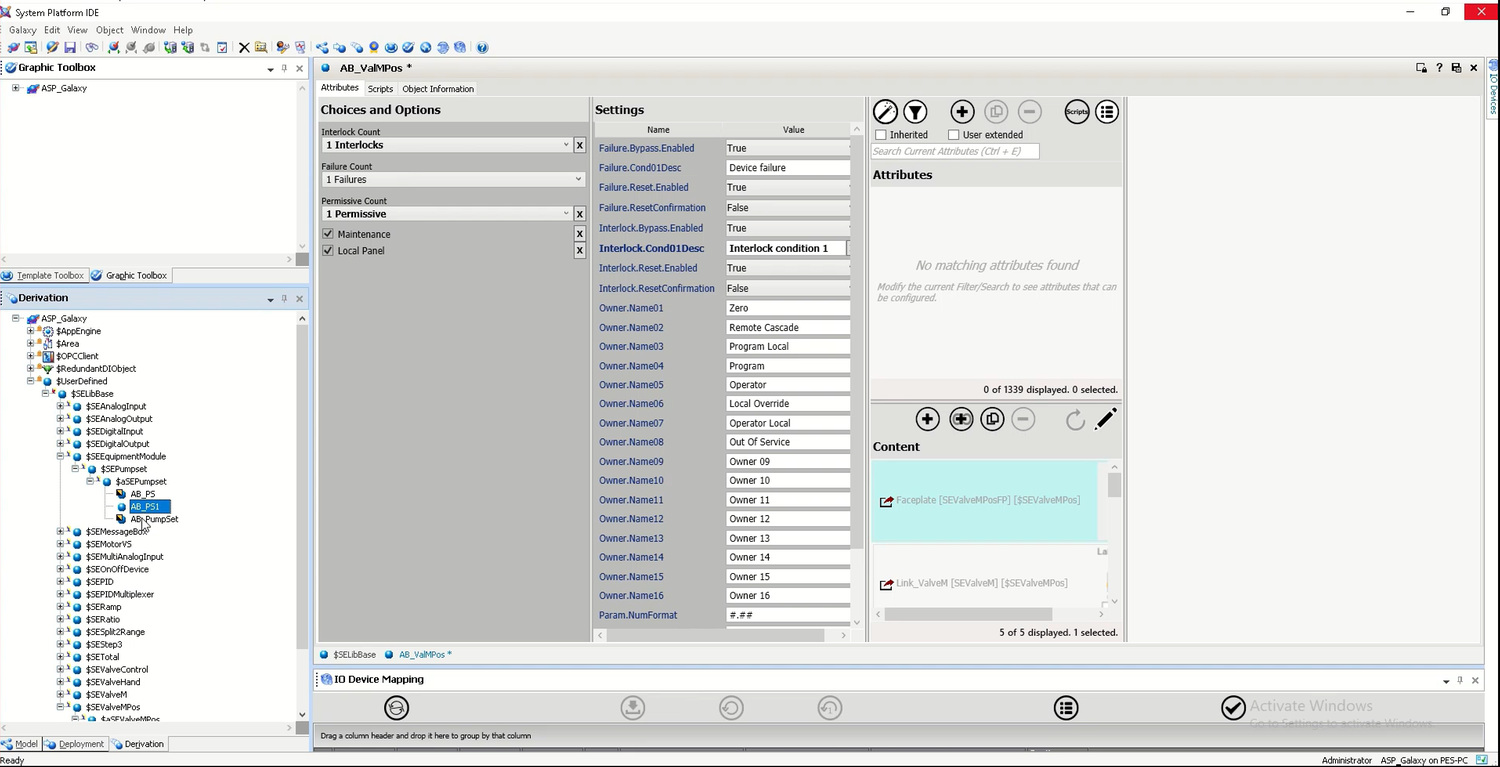Switch to Template Toolbox tab
Viewport: 1500px width, 767px height.
click(43, 275)
